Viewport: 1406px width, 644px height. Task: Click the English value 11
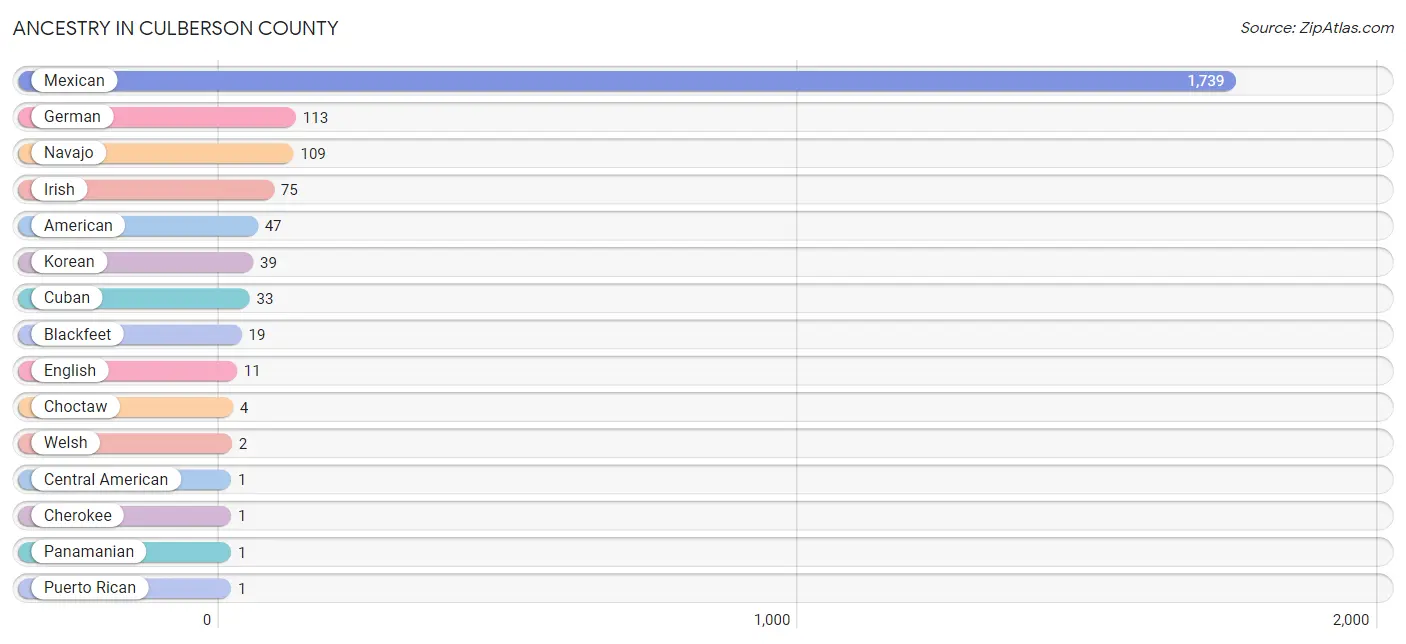[x=252, y=371]
